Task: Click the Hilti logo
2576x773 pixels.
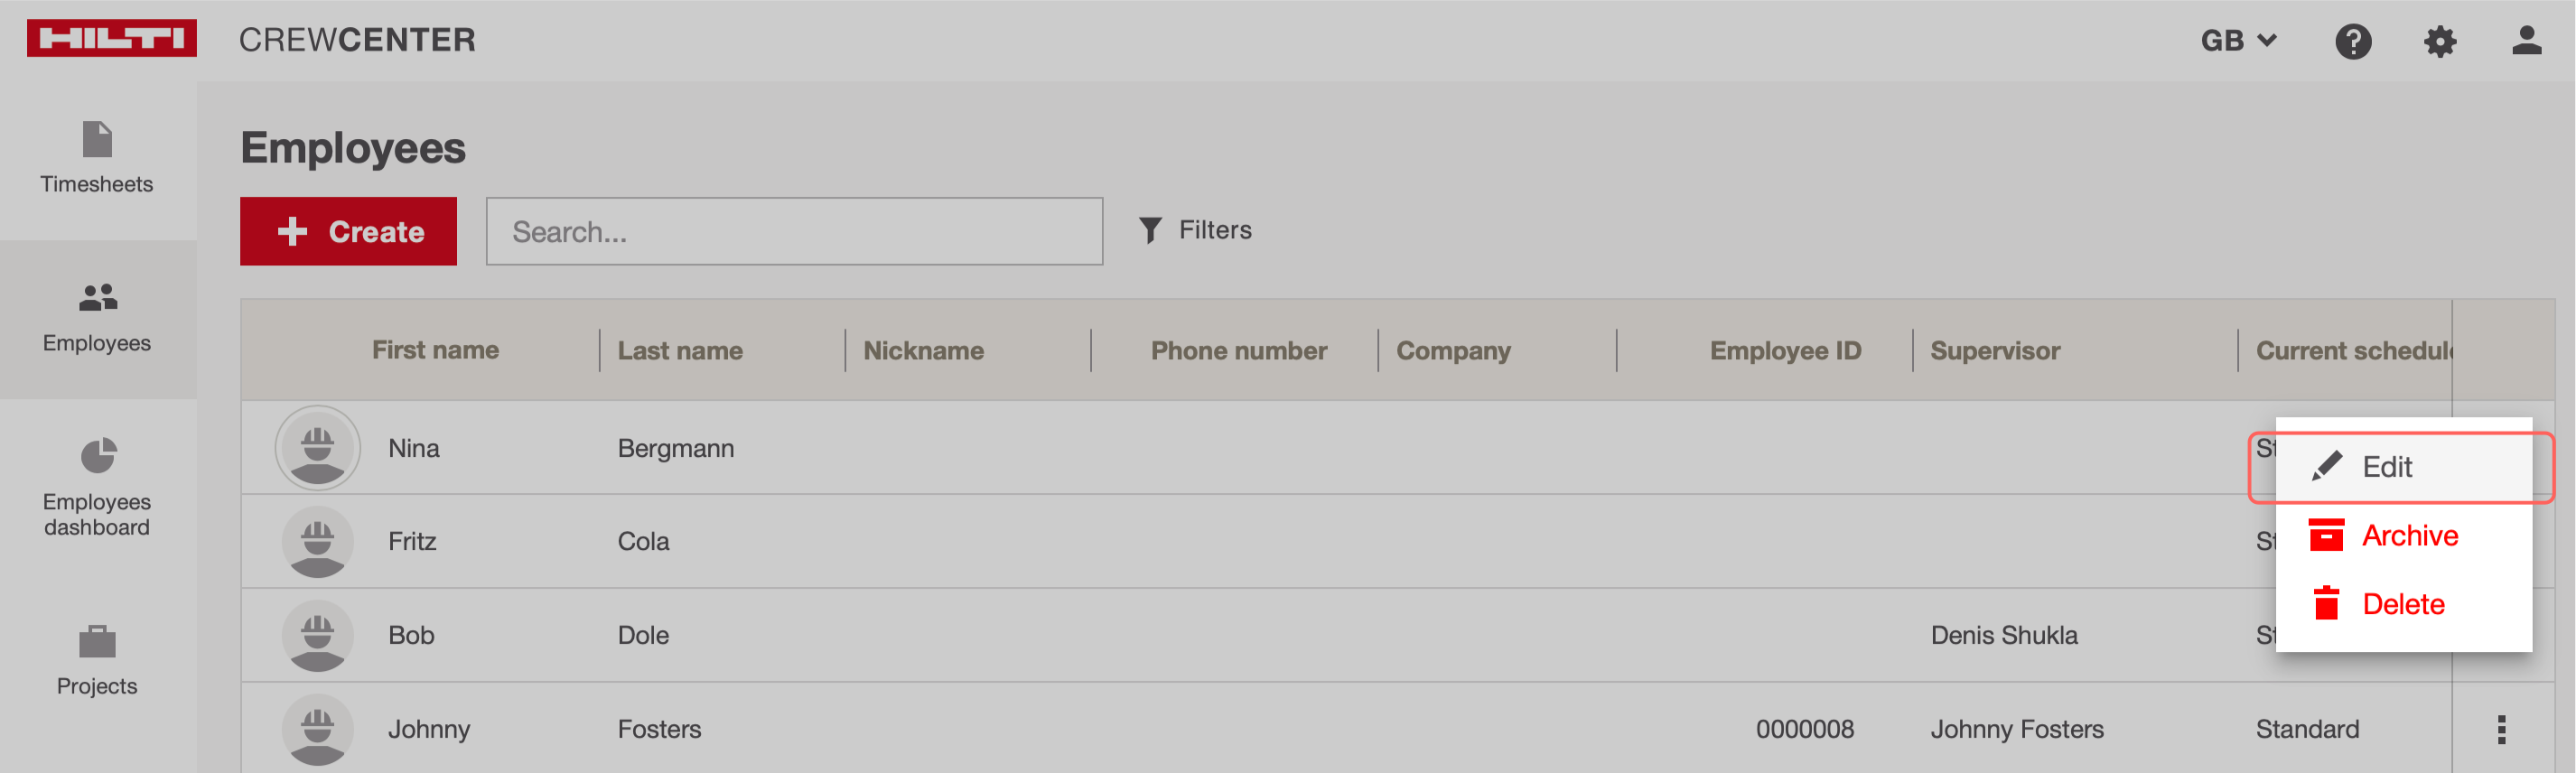Action: [x=111, y=38]
